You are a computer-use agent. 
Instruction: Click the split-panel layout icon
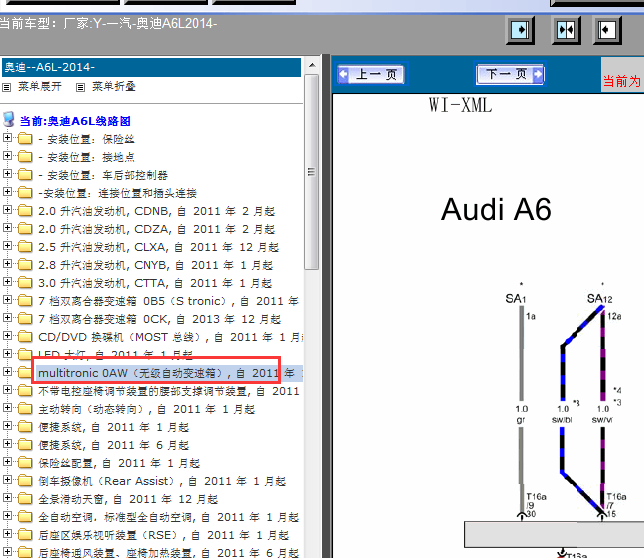pyautogui.click(x=566, y=30)
